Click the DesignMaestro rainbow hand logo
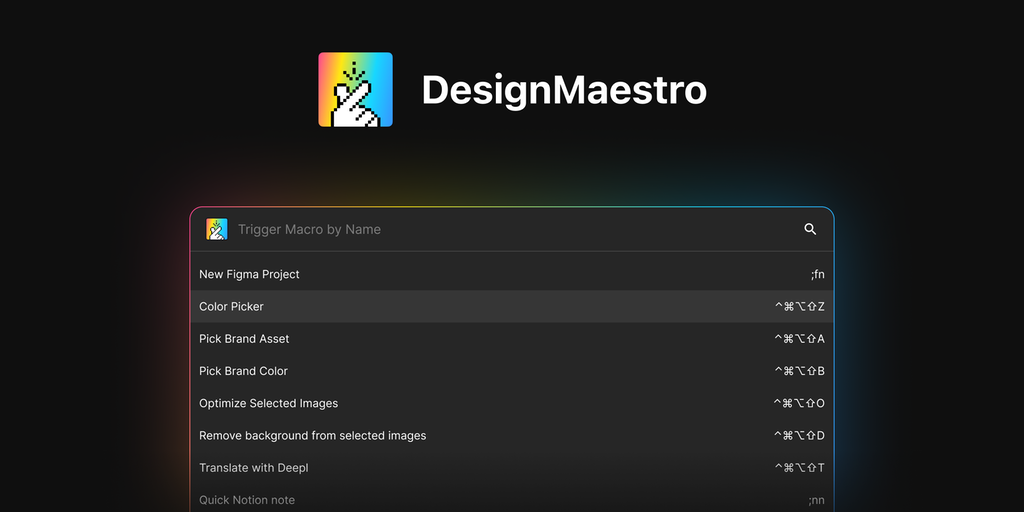The image size is (1024, 512). 355,89
